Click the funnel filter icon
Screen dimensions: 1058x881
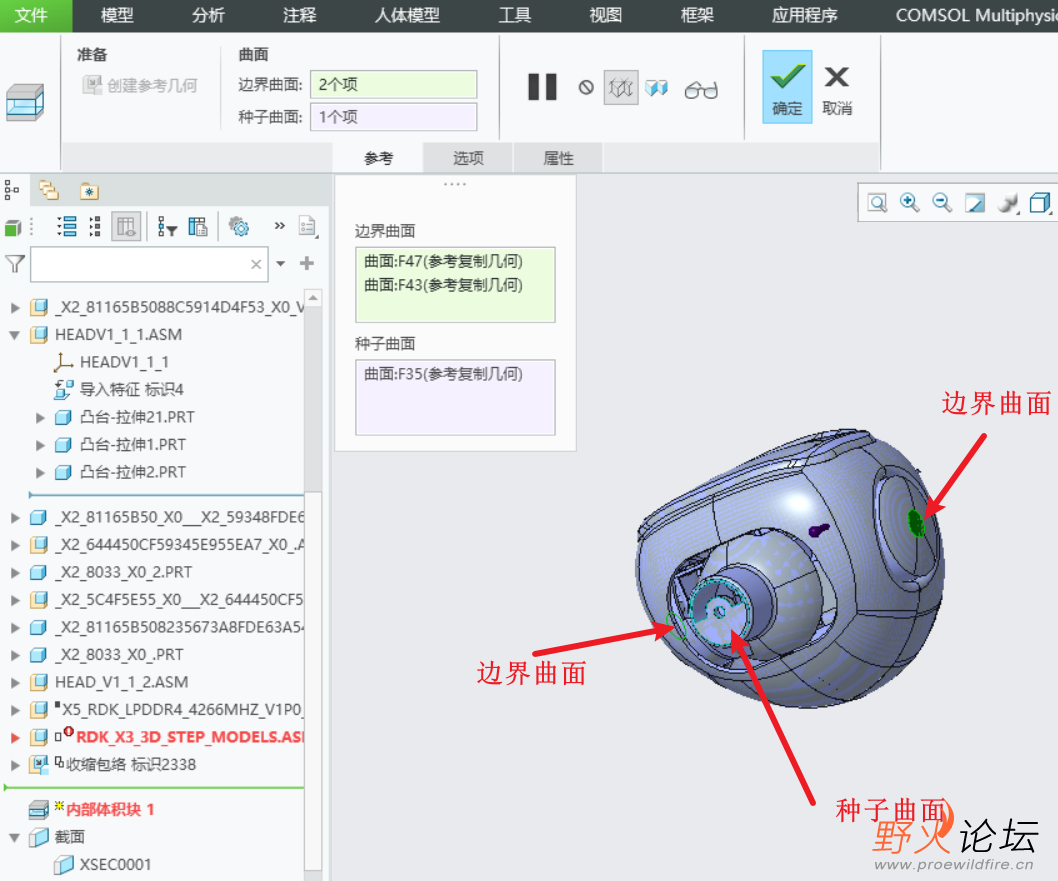click(x=14, y=264)
